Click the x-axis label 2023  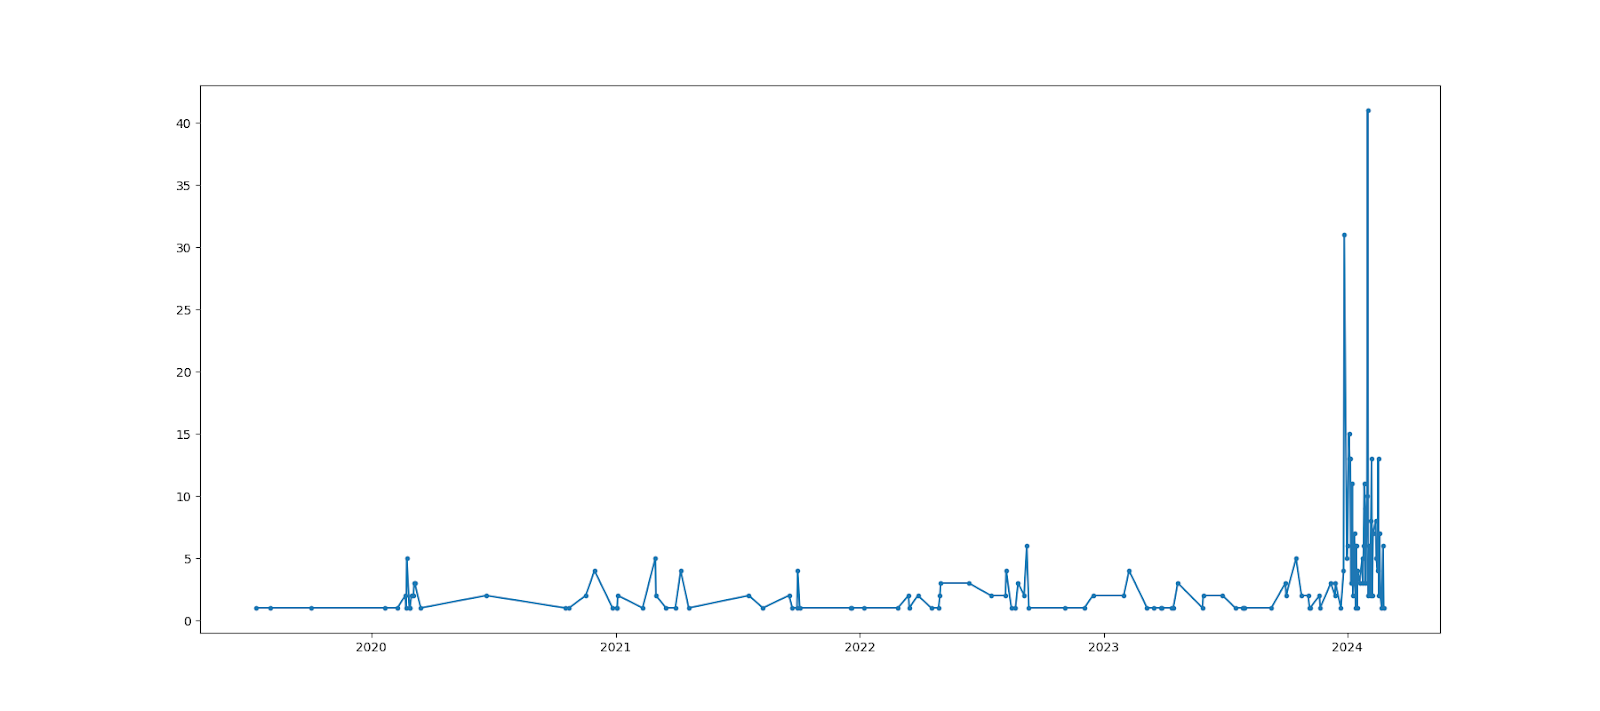(x=1103, y=647)
